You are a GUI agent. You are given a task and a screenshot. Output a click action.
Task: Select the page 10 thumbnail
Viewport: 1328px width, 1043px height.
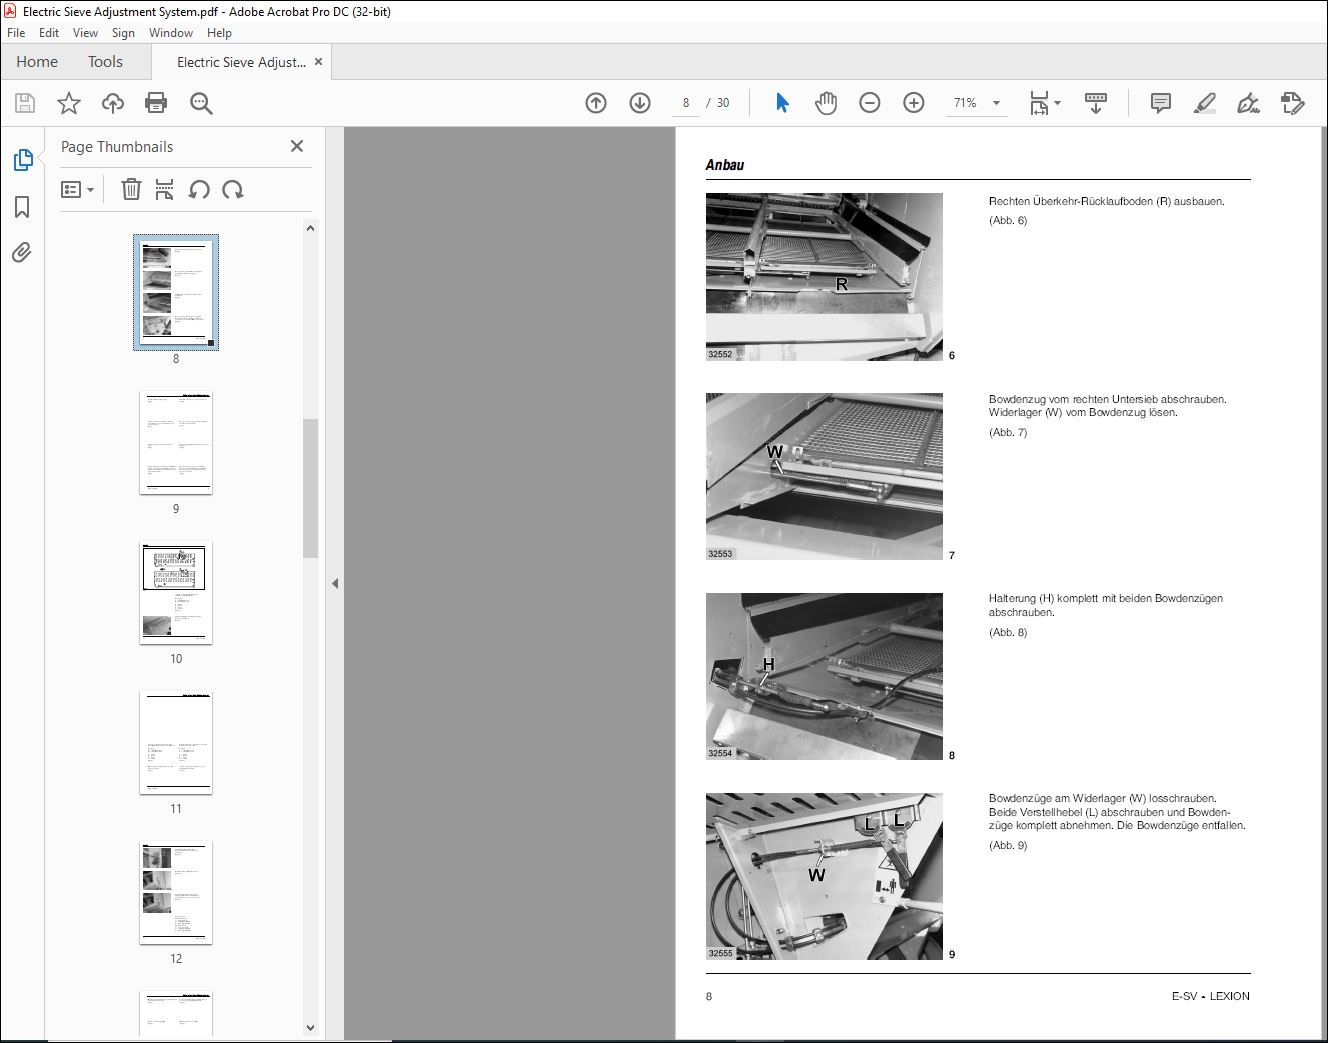(176, 592)
